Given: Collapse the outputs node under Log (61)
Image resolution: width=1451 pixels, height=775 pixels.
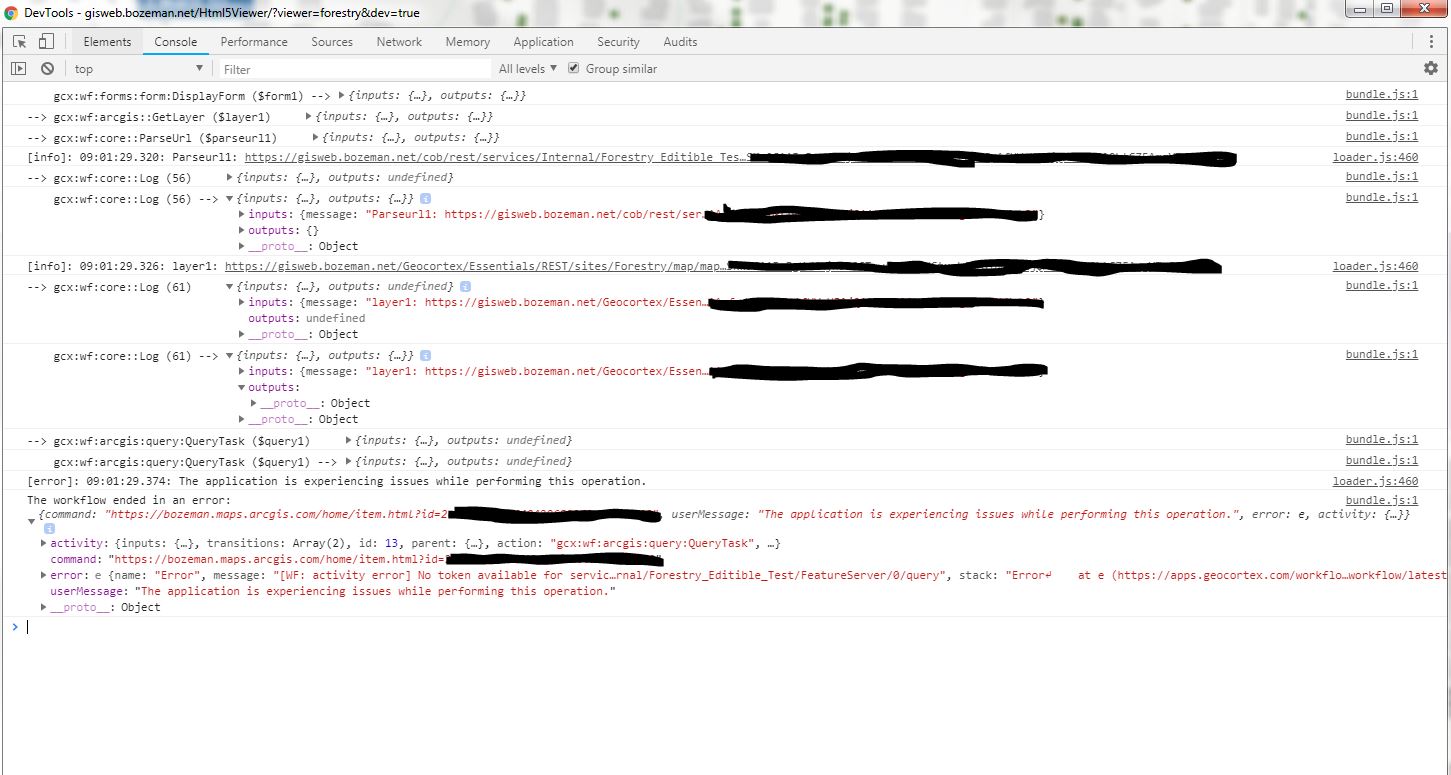Looking at the screenshot, I should coord(242,388).
